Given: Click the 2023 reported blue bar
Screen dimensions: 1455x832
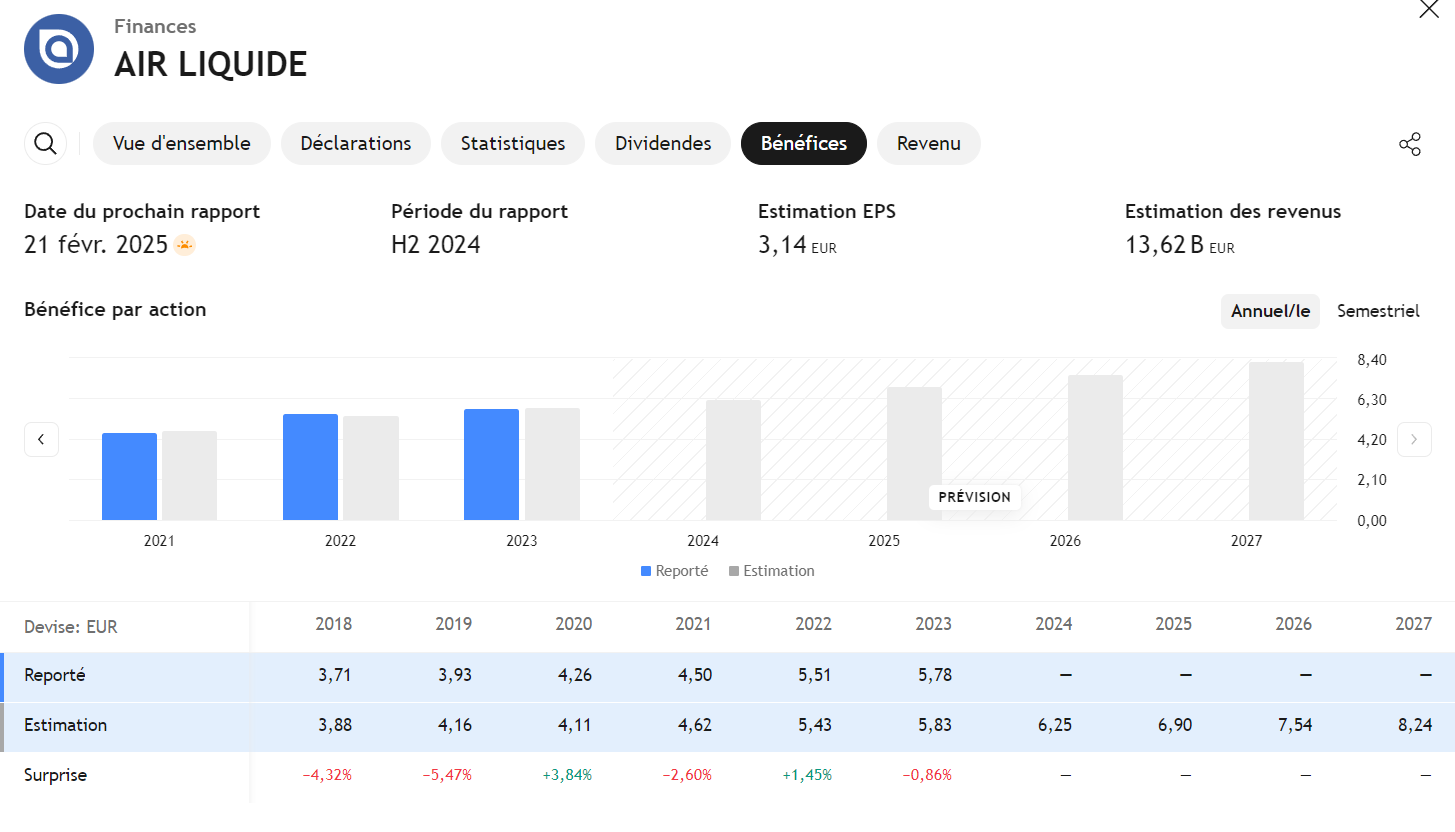Looking at the screenshot, I should point(491,465).
